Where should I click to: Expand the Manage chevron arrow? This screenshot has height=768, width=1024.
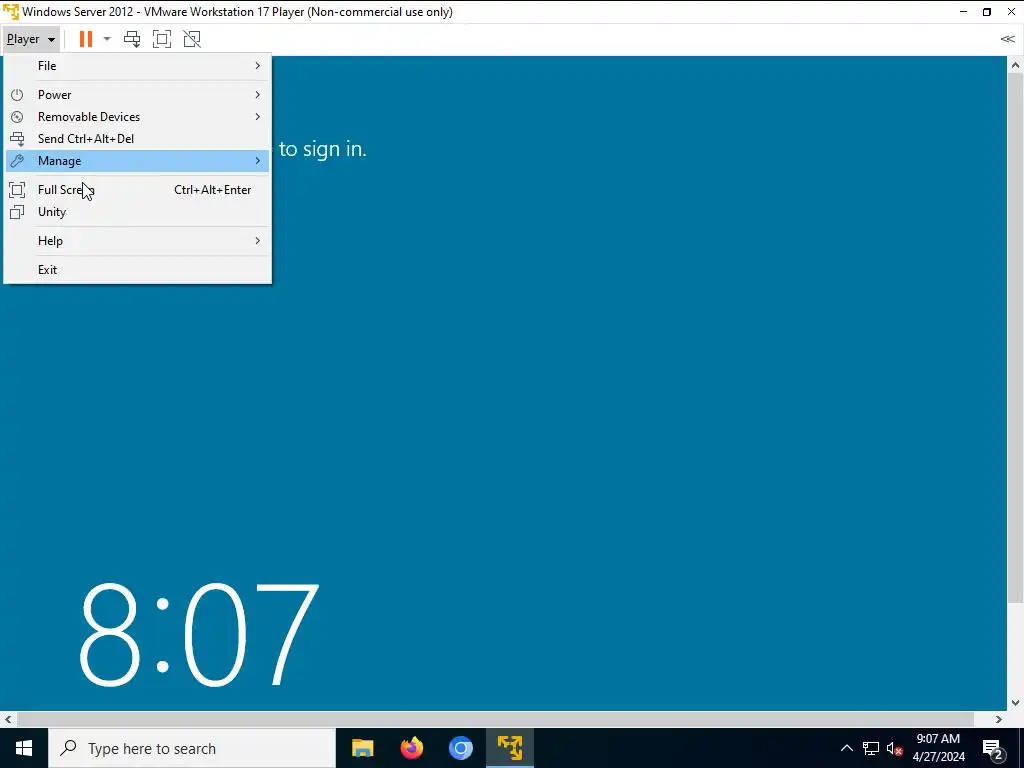click(x=257, y=161)
